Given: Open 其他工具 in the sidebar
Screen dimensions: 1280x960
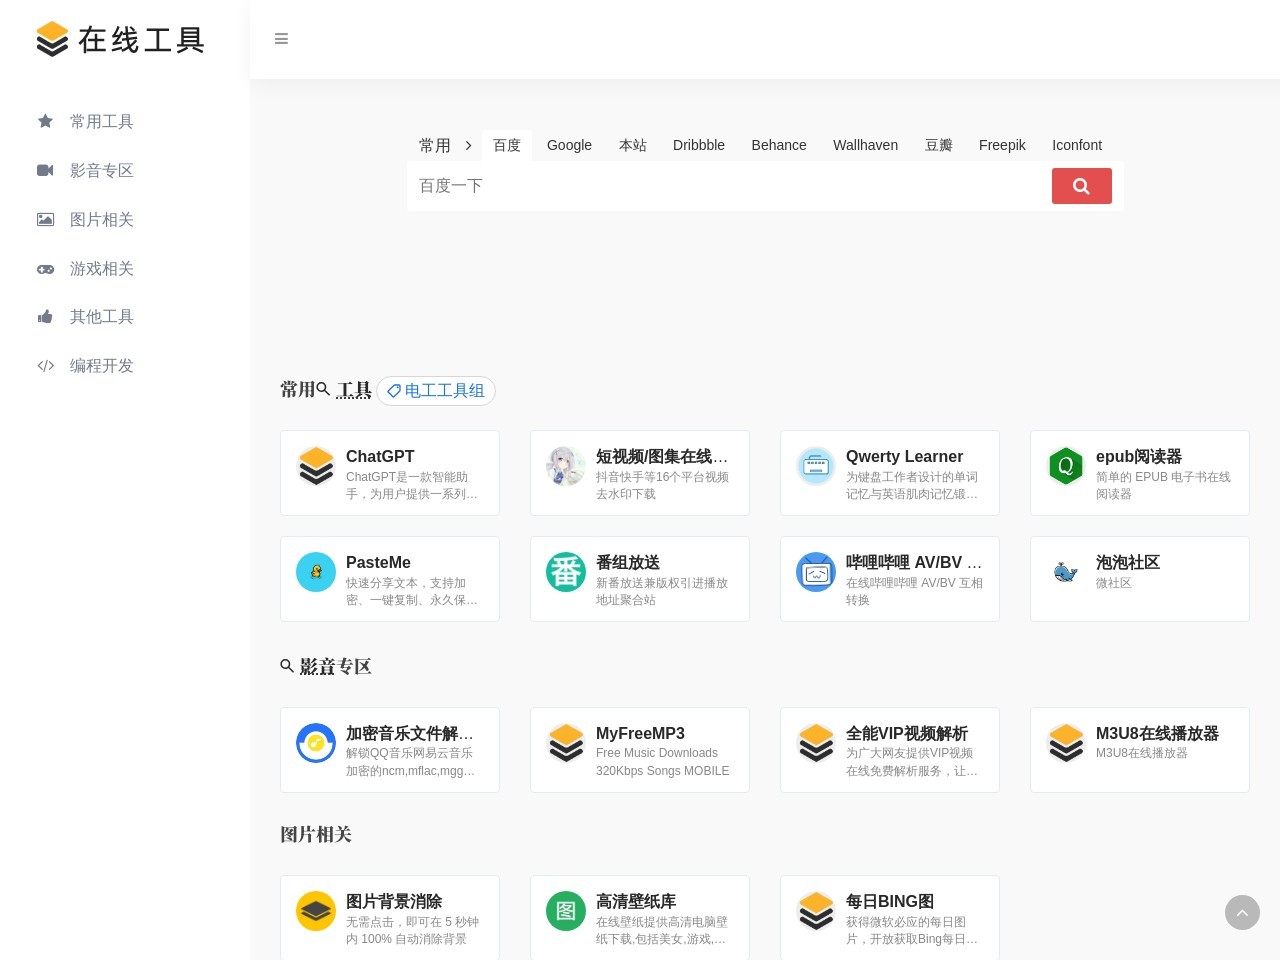Looking at the screenshot, I should [x=102, y=316].
